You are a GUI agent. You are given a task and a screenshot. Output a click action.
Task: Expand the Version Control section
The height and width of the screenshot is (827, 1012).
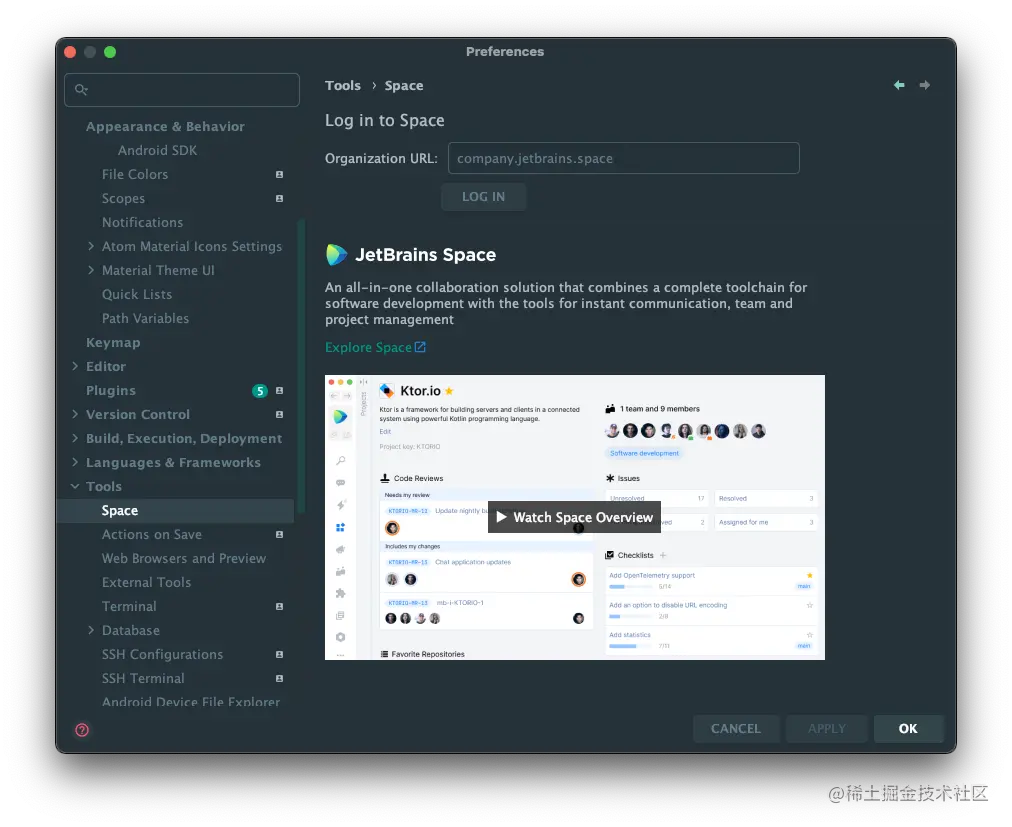(x=75, y=414)
